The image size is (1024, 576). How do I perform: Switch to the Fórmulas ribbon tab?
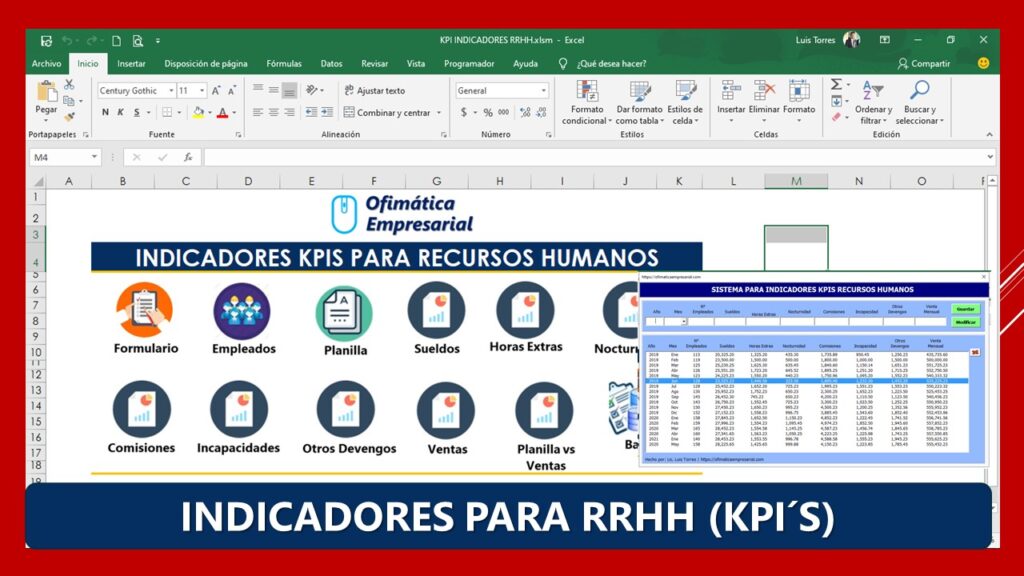coord(284,62)
